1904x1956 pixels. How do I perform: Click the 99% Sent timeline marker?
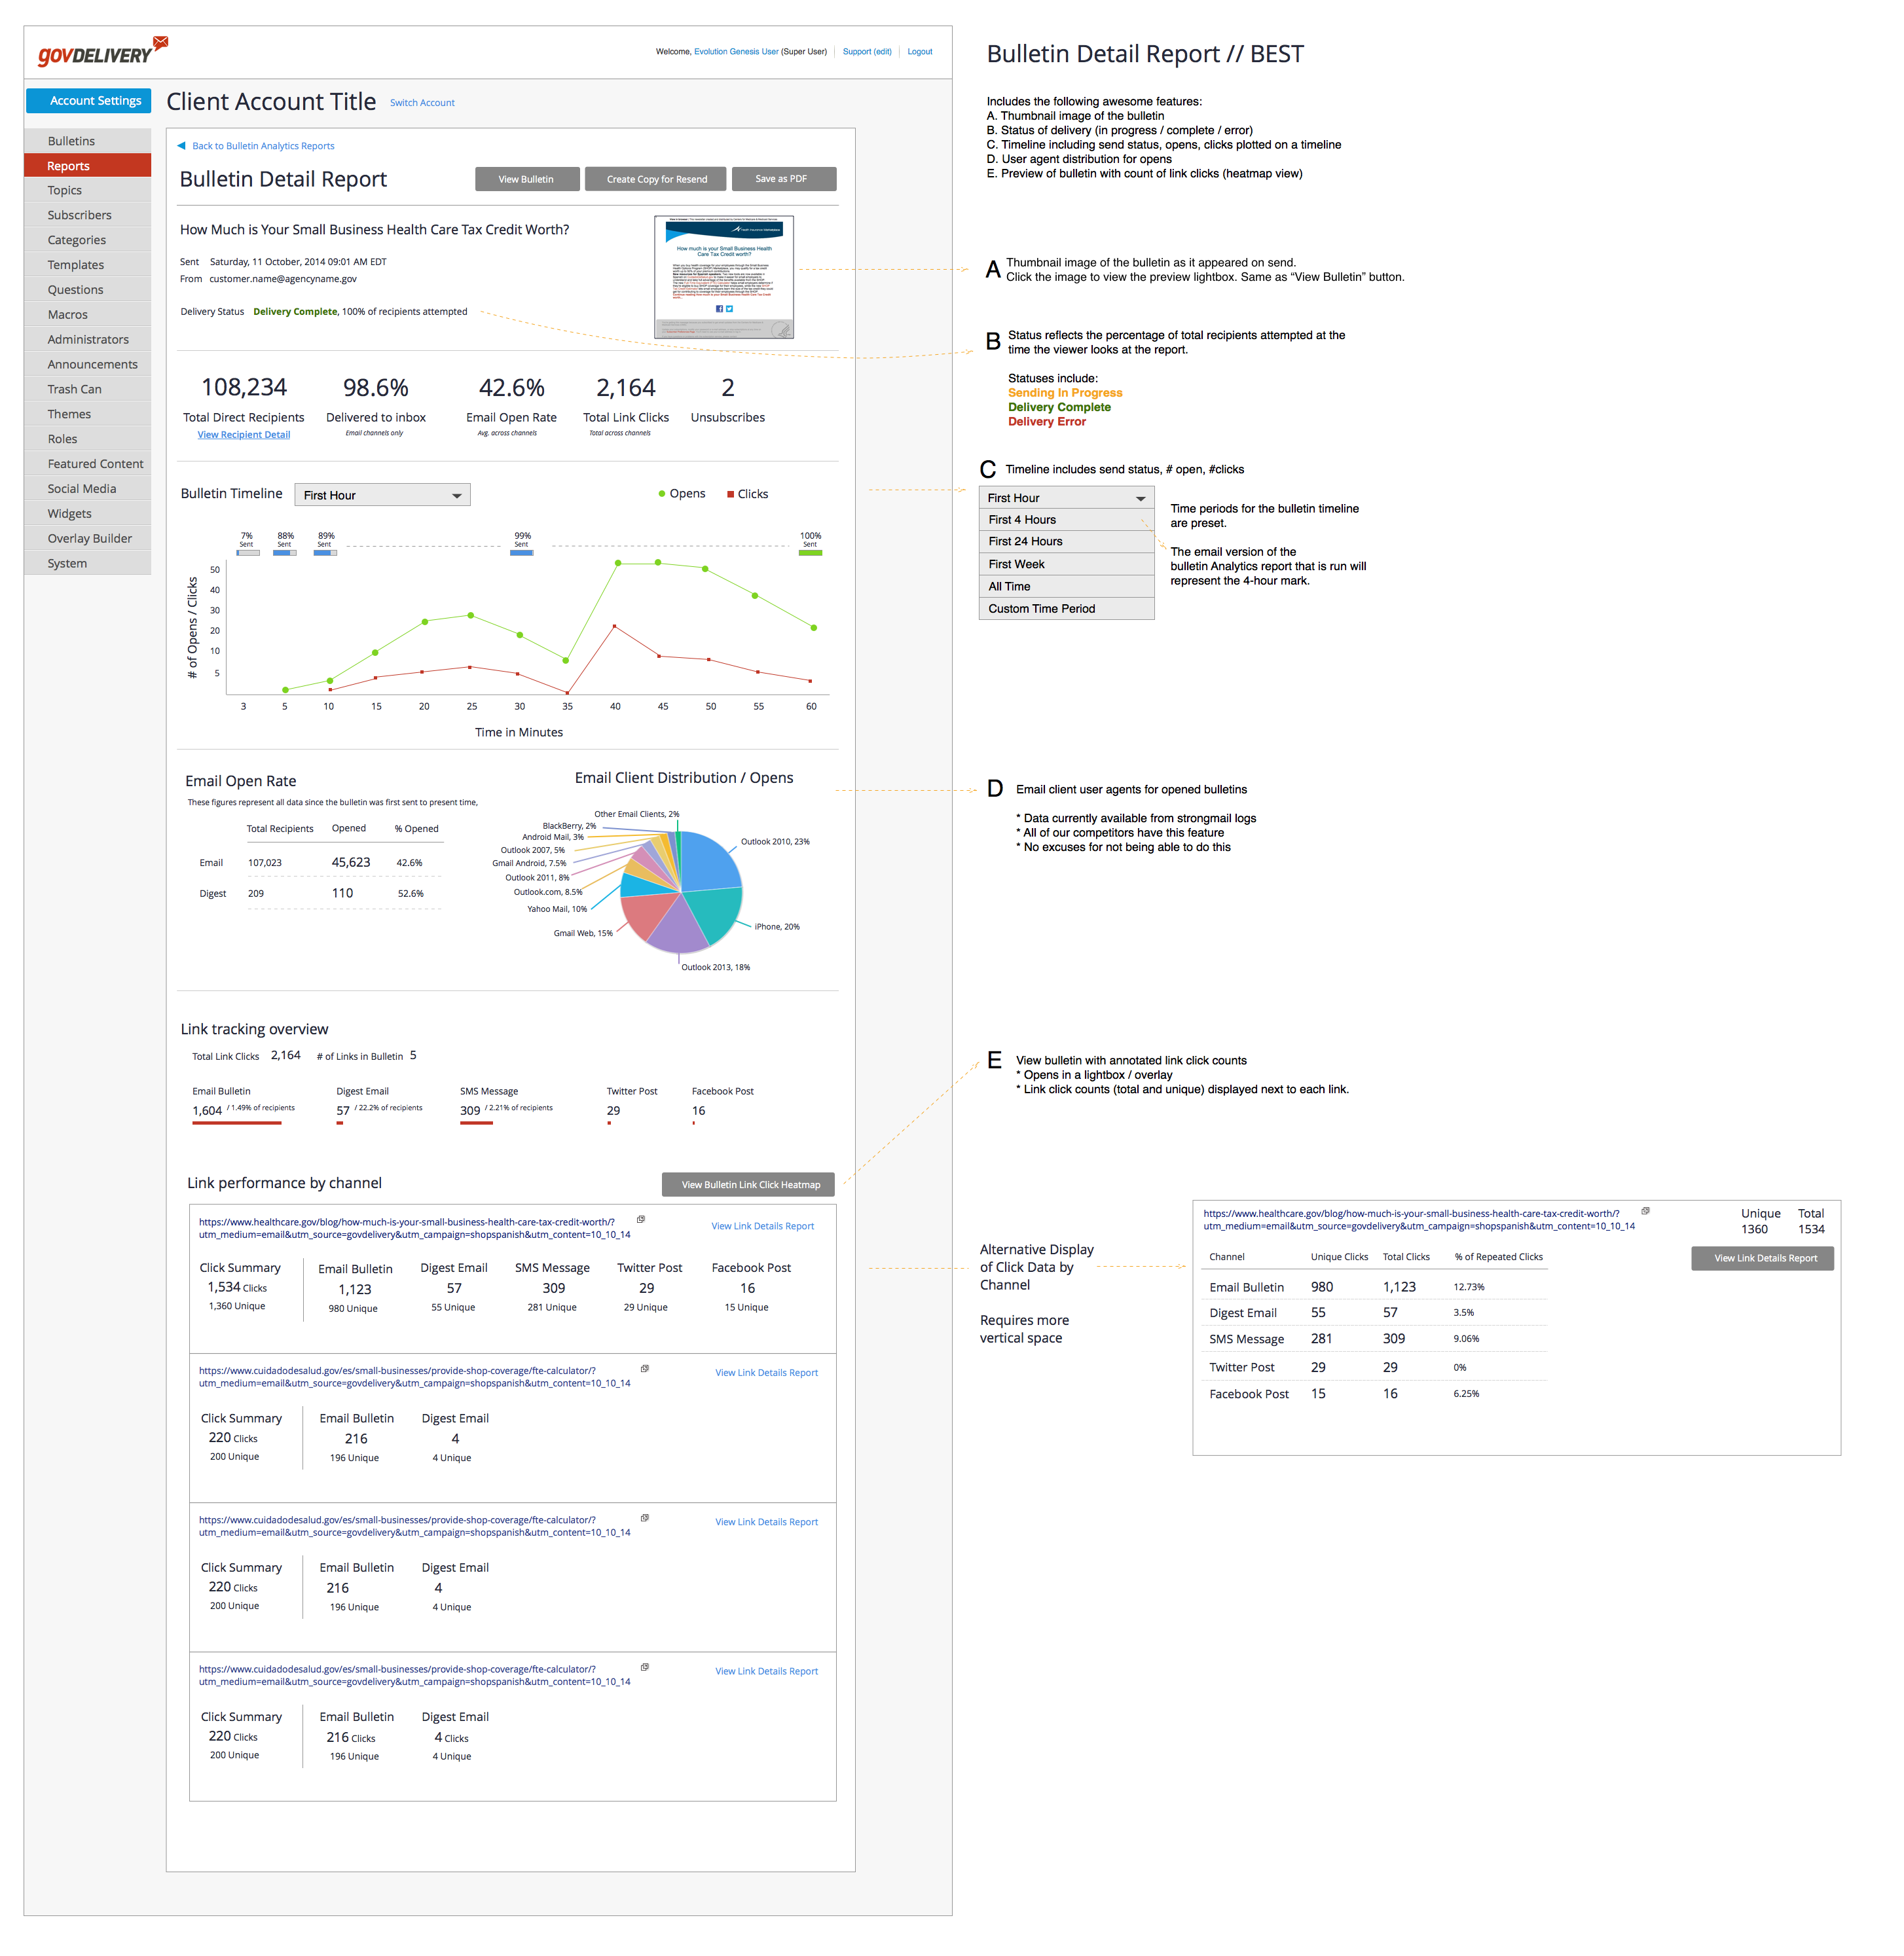(521, 552)
